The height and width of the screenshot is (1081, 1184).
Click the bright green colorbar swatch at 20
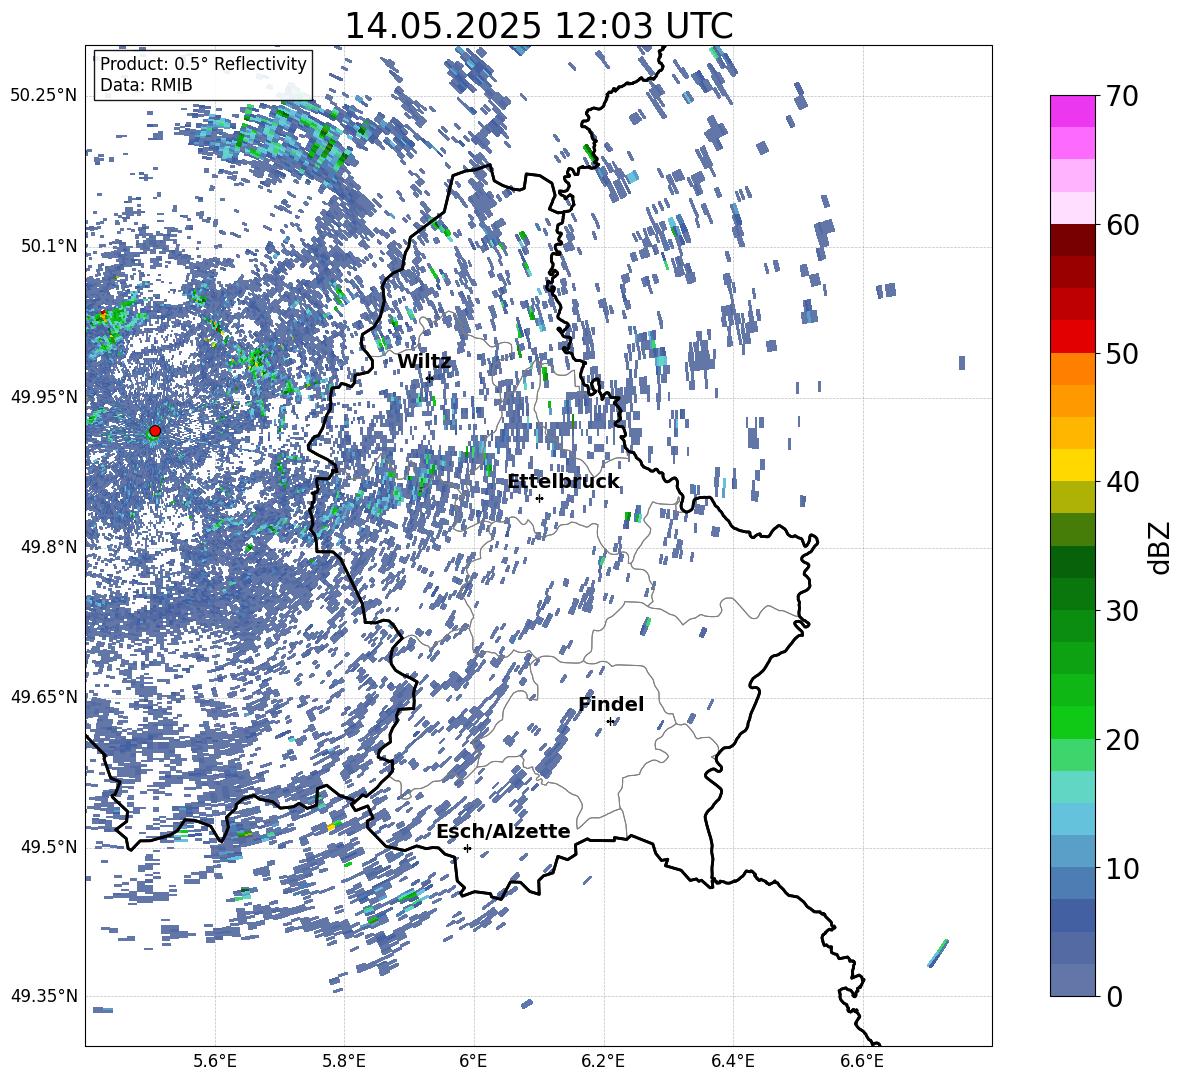1072,722
